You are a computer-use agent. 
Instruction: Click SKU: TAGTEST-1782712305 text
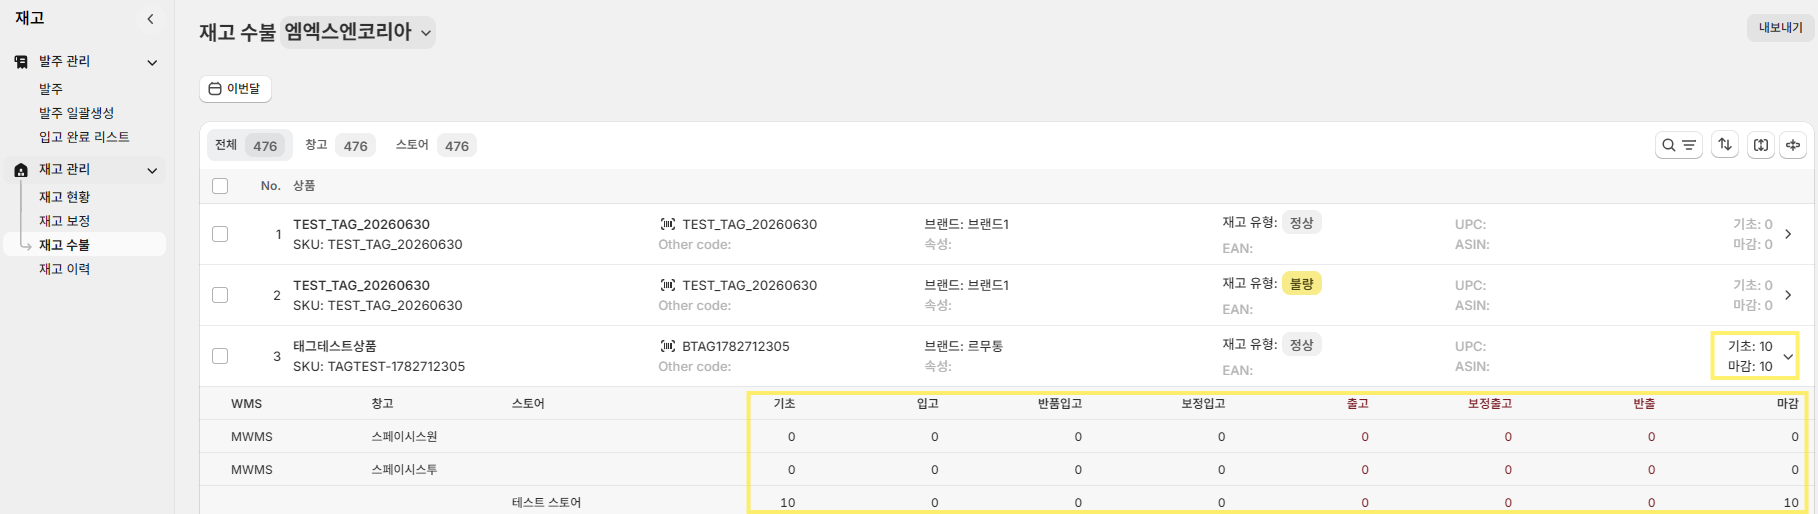click(379, 367)
